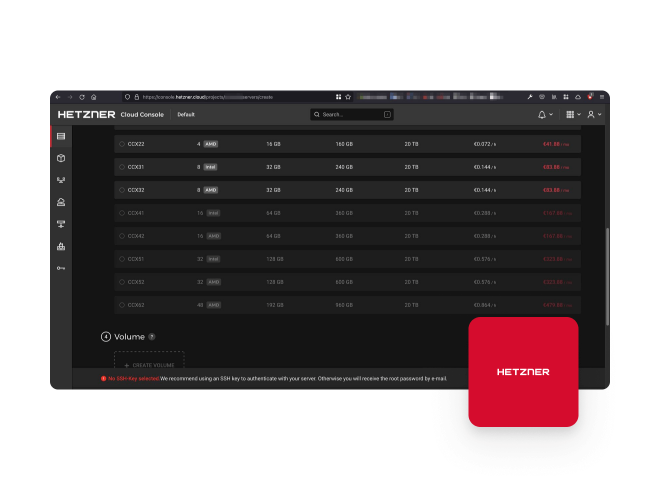Click the Create Volume button
660x480 pixels.
tap(149, 366)
